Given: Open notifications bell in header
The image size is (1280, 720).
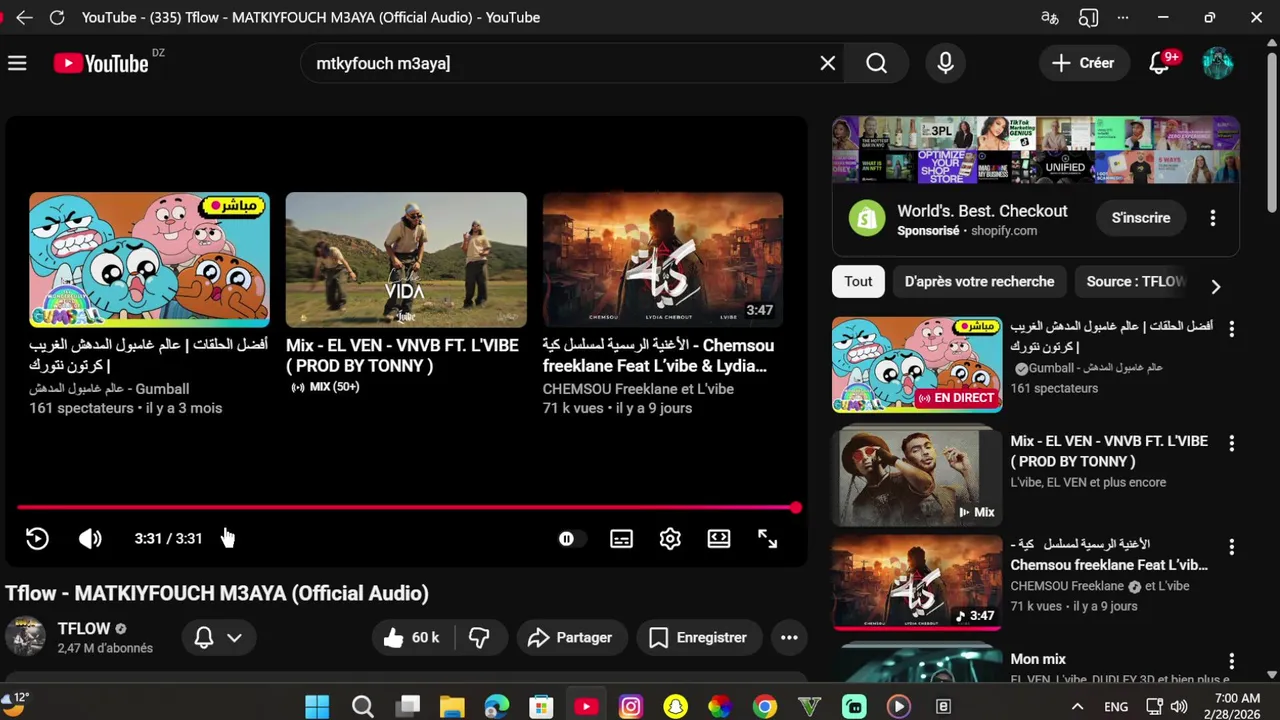Looking at the screenshot, I should 1159,63.
